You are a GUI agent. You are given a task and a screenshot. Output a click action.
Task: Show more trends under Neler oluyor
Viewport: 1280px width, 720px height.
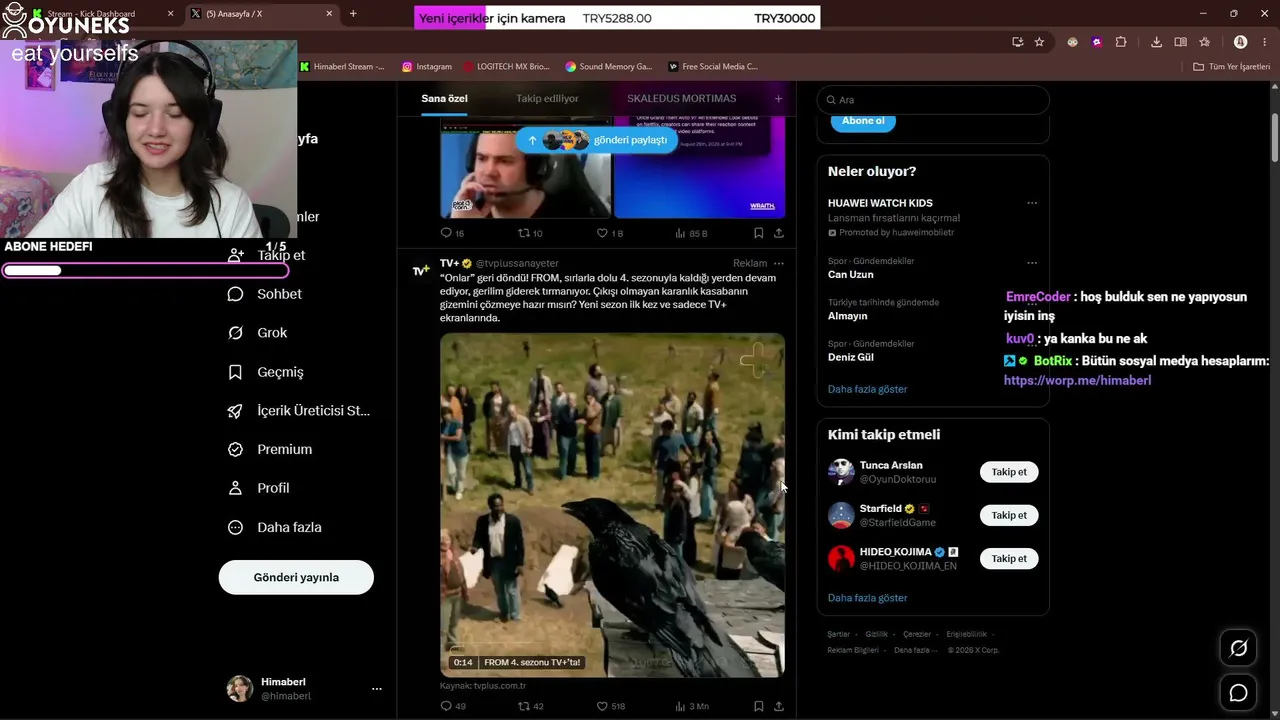pos(867,389)
